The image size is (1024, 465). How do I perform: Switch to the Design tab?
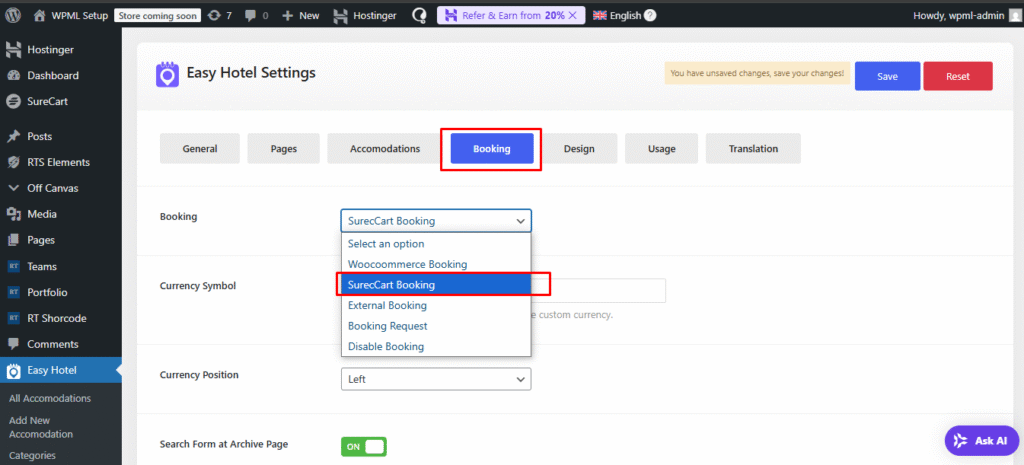coord(579,148)
